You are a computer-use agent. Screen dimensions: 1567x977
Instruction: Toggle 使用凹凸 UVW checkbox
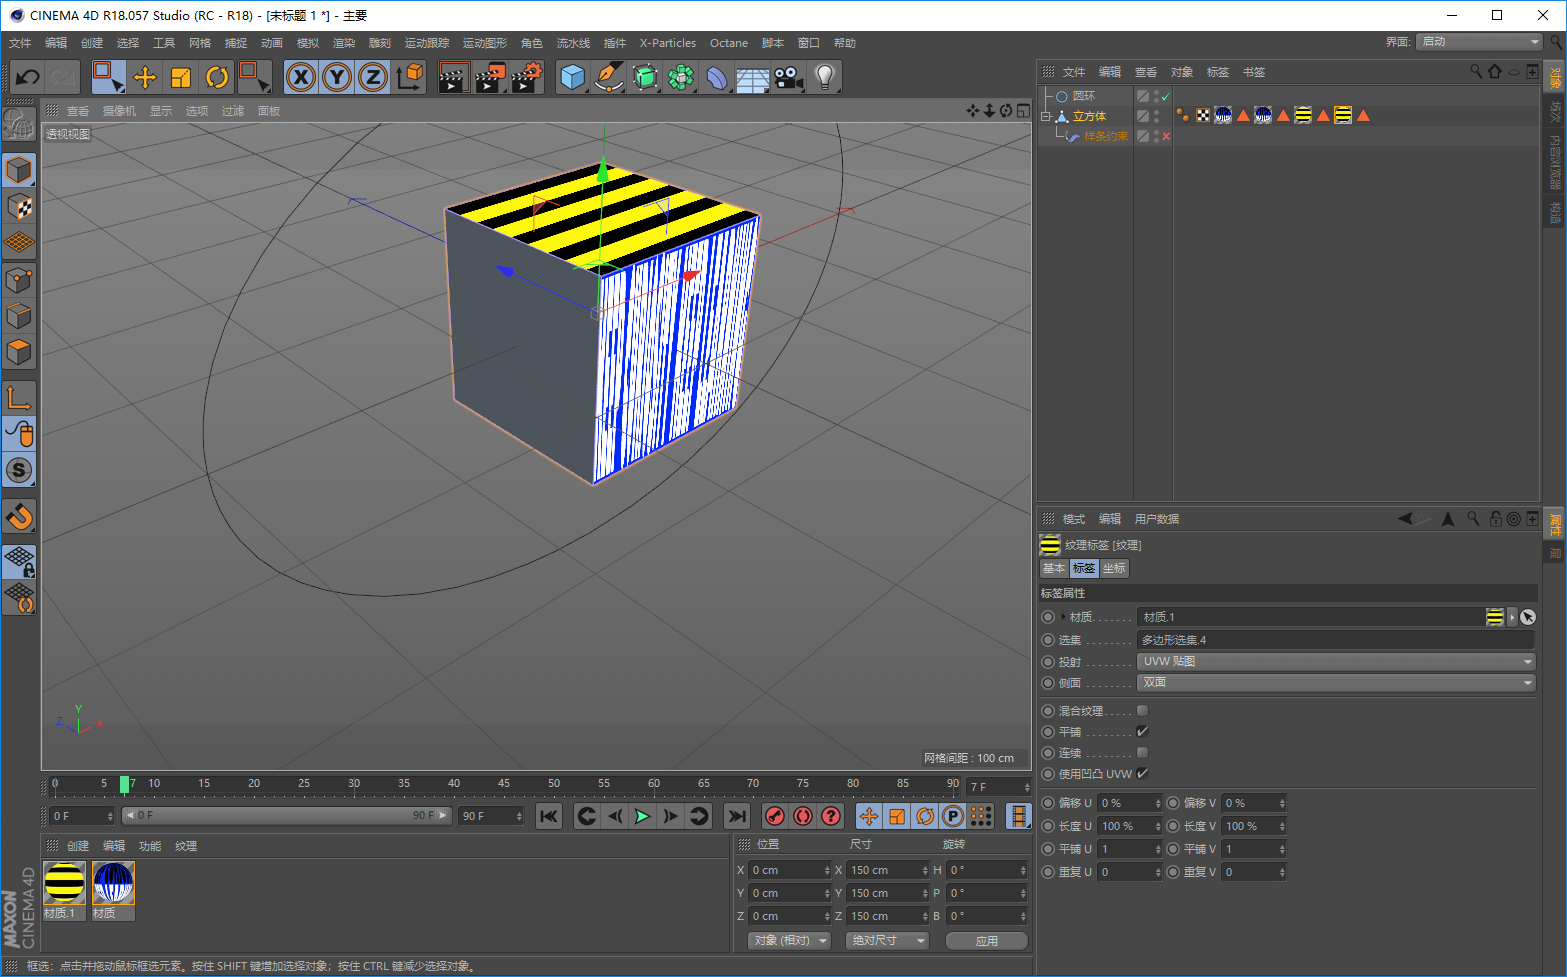[1142, 773]
